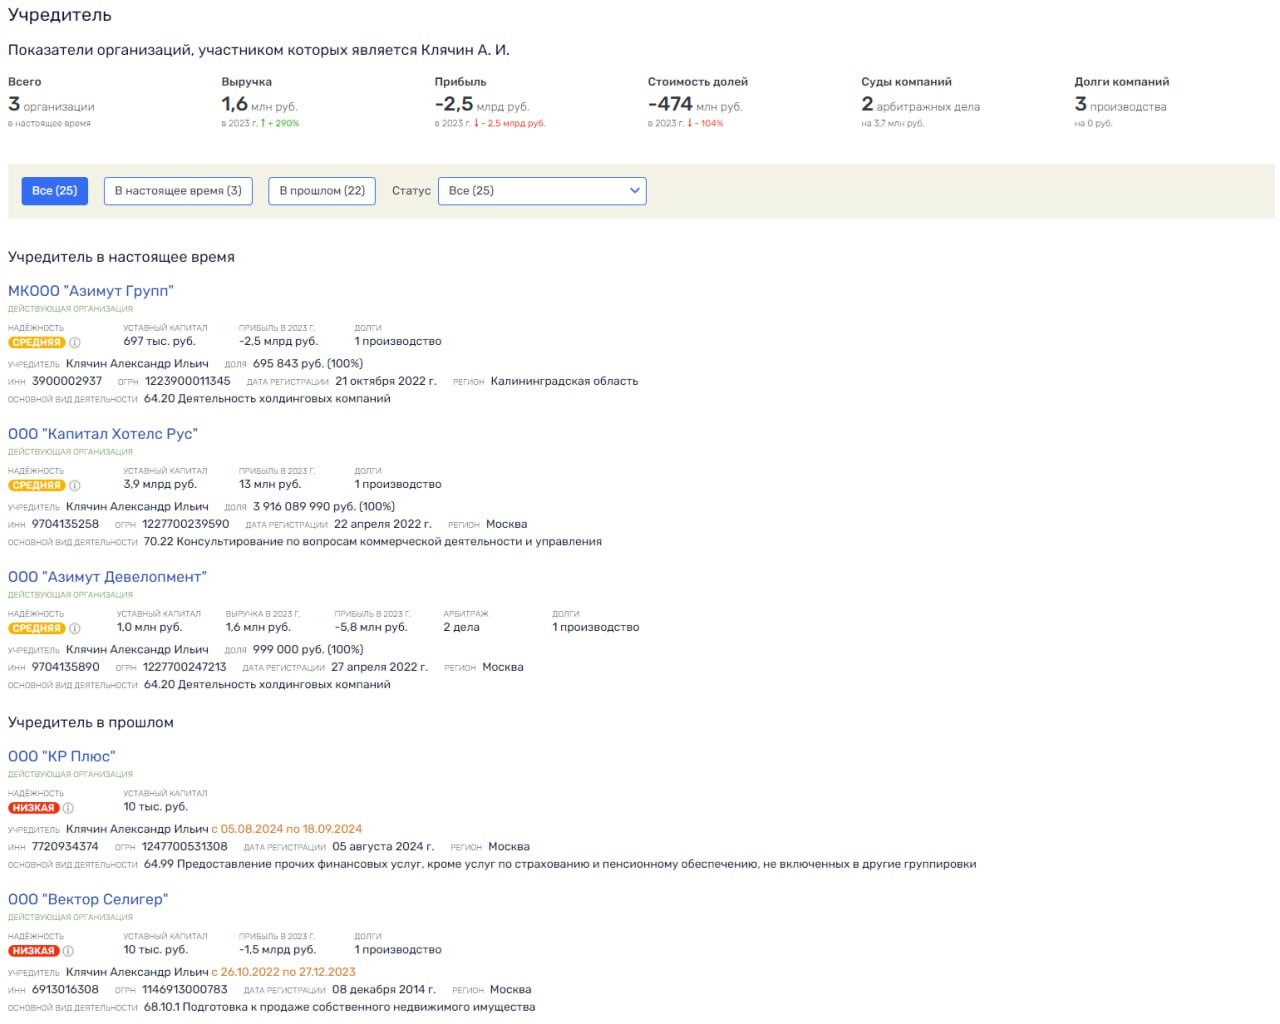This screenshot has width=1280, height=1024.
Task: Open the Статус dropdown "Все (25)"
Action: click(x=542, y=191)
